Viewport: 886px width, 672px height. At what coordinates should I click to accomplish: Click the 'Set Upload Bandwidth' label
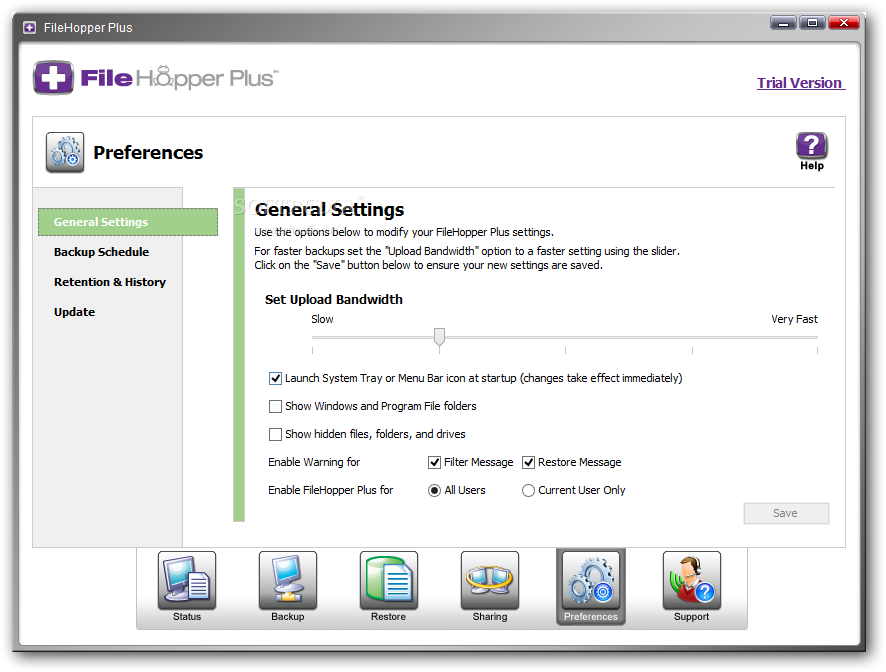pos(334,300)
